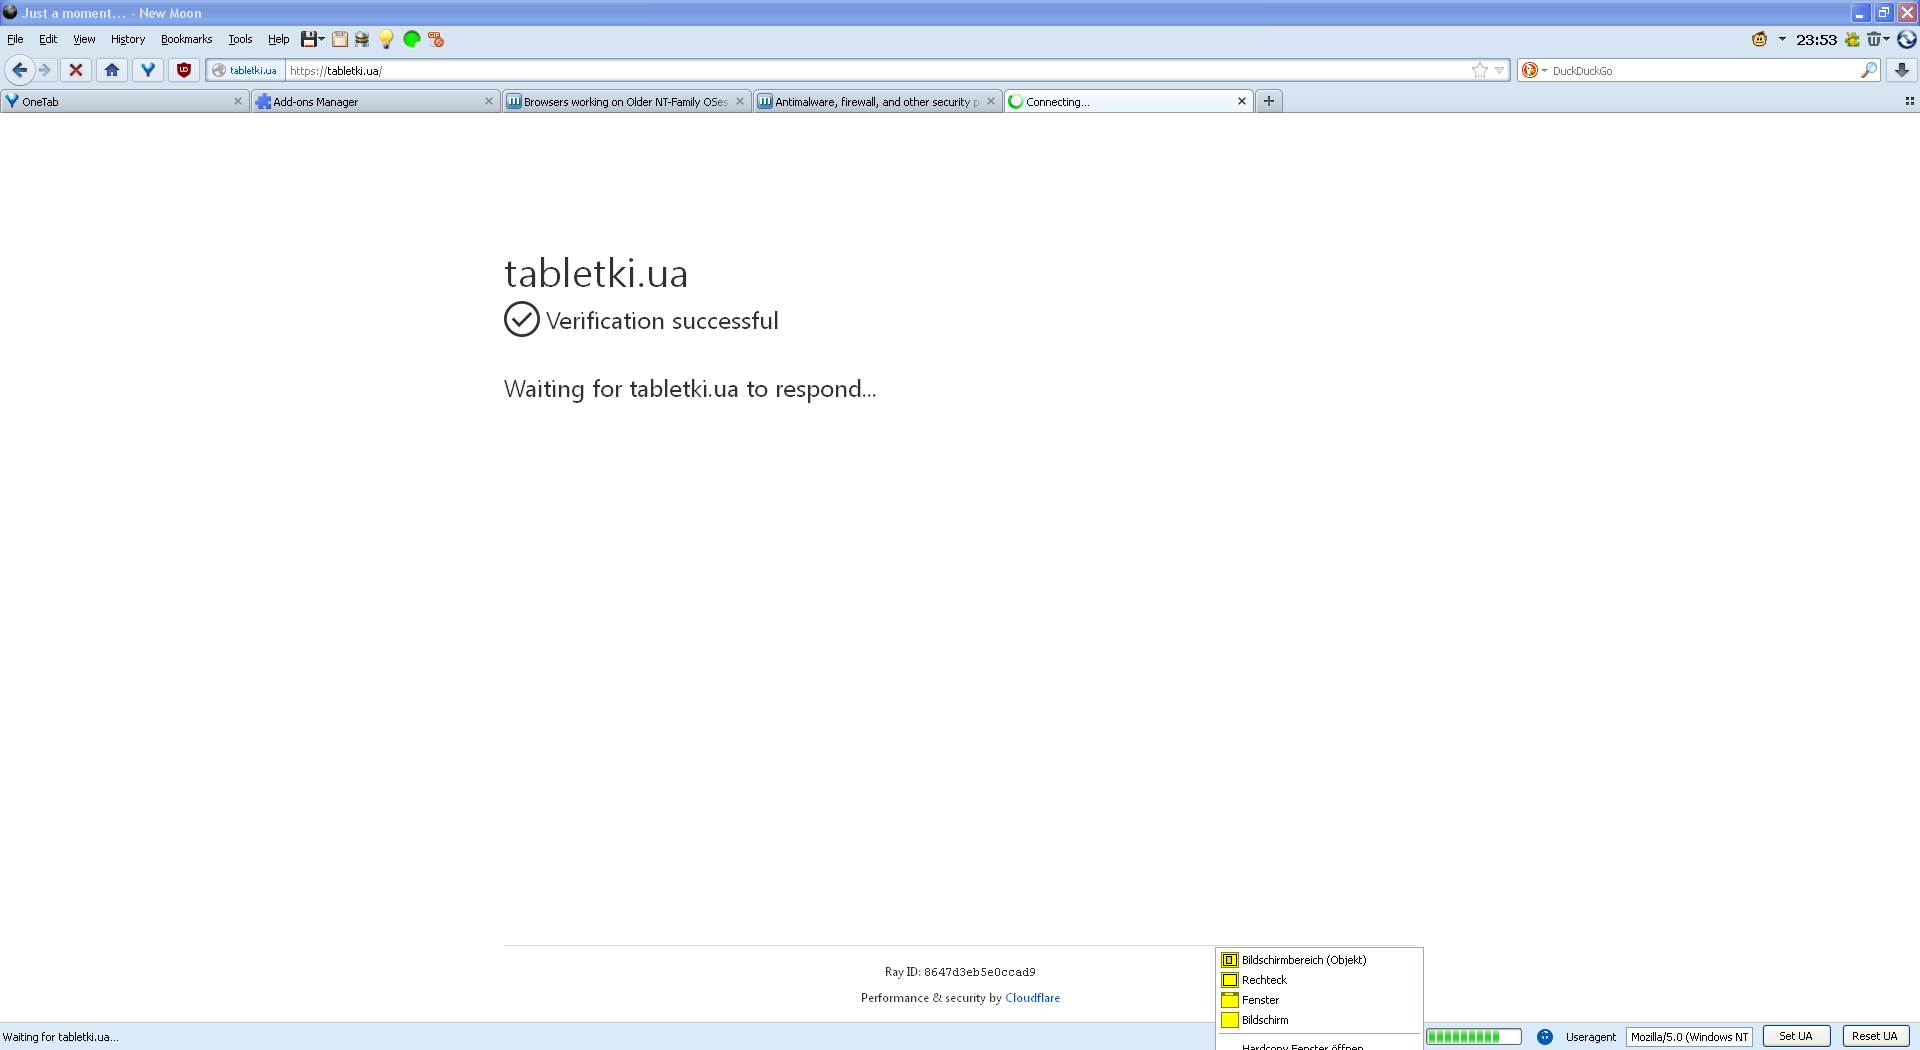The width and height of the screenshot is (1920, 1050).
Task: Click the Set UA button
Action: [1796, 1036]
